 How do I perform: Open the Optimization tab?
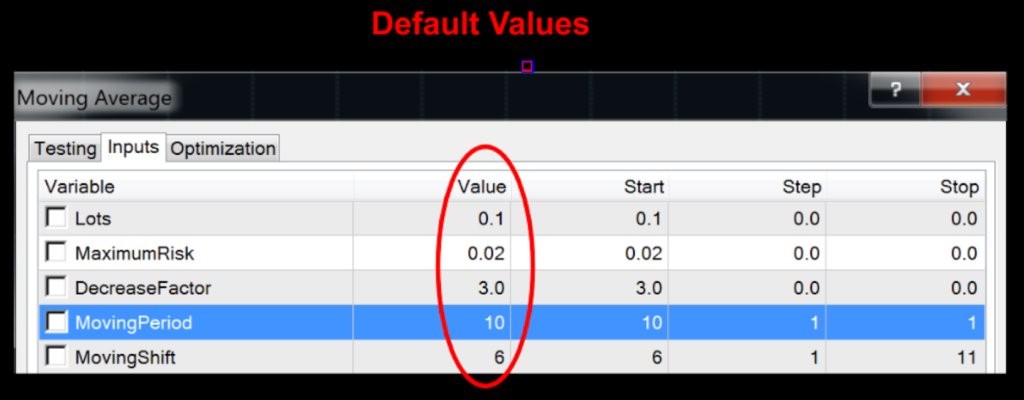222,148
